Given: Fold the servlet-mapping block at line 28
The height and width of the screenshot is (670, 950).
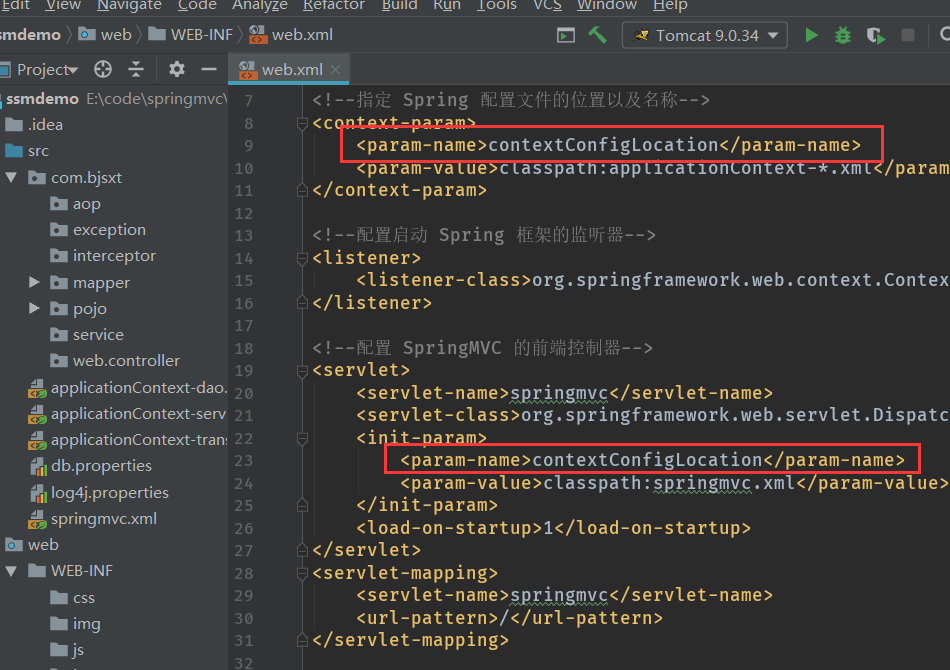Looking at the screenshot, I should (302, 573).
